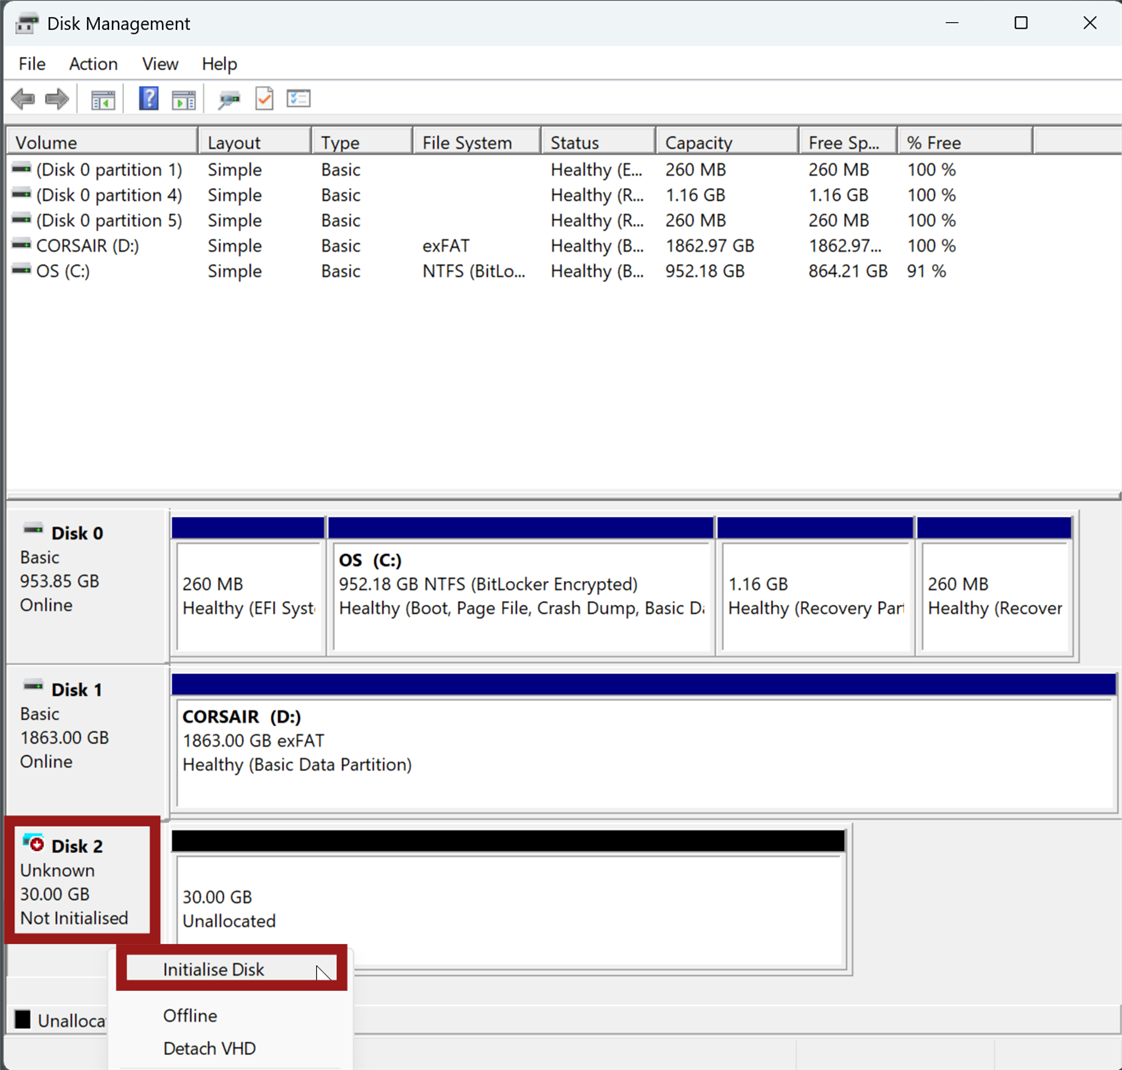The image size is (1122, 1070).
Task: Open Help via blue question mark icon
Action: point(148,99)
